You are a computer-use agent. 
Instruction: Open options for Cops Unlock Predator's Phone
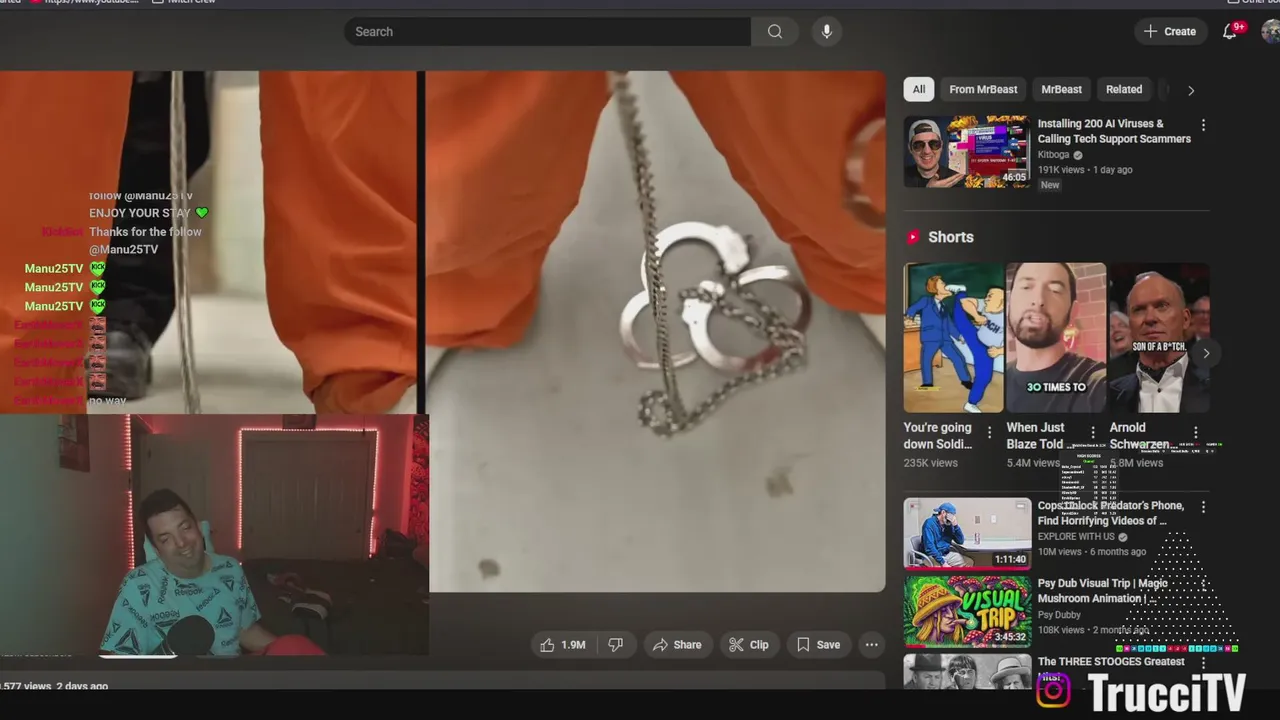point(1203,507)
